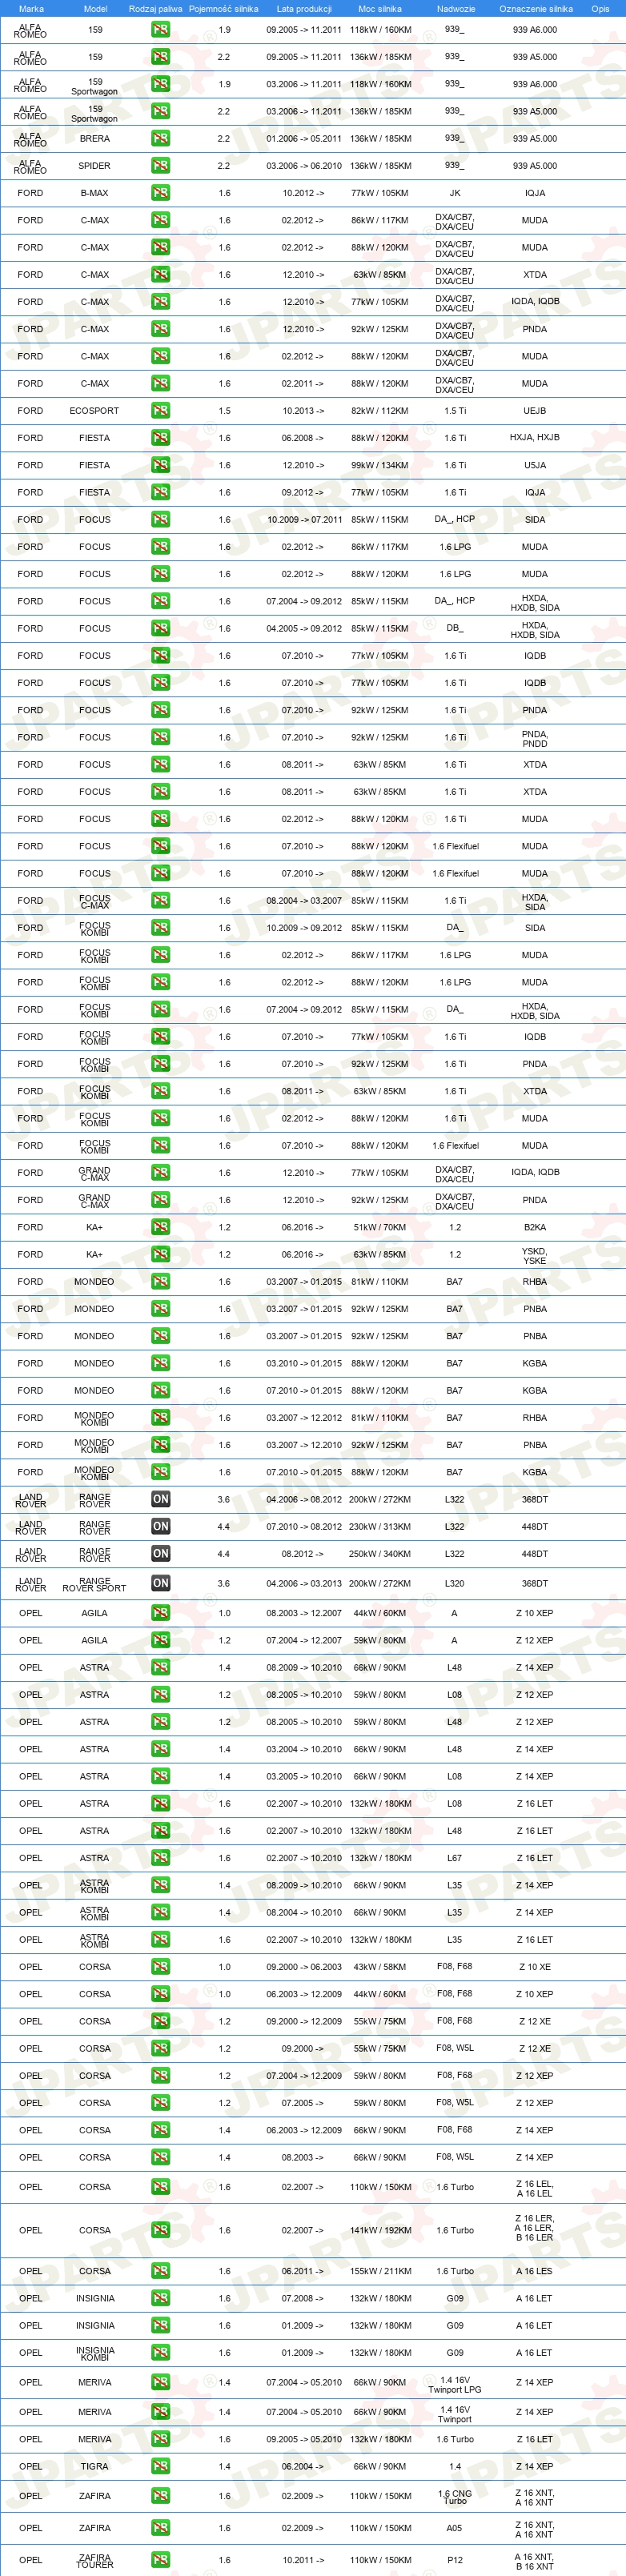Click the petrol icon in the Opel Tigra row

click(160, 2466)
